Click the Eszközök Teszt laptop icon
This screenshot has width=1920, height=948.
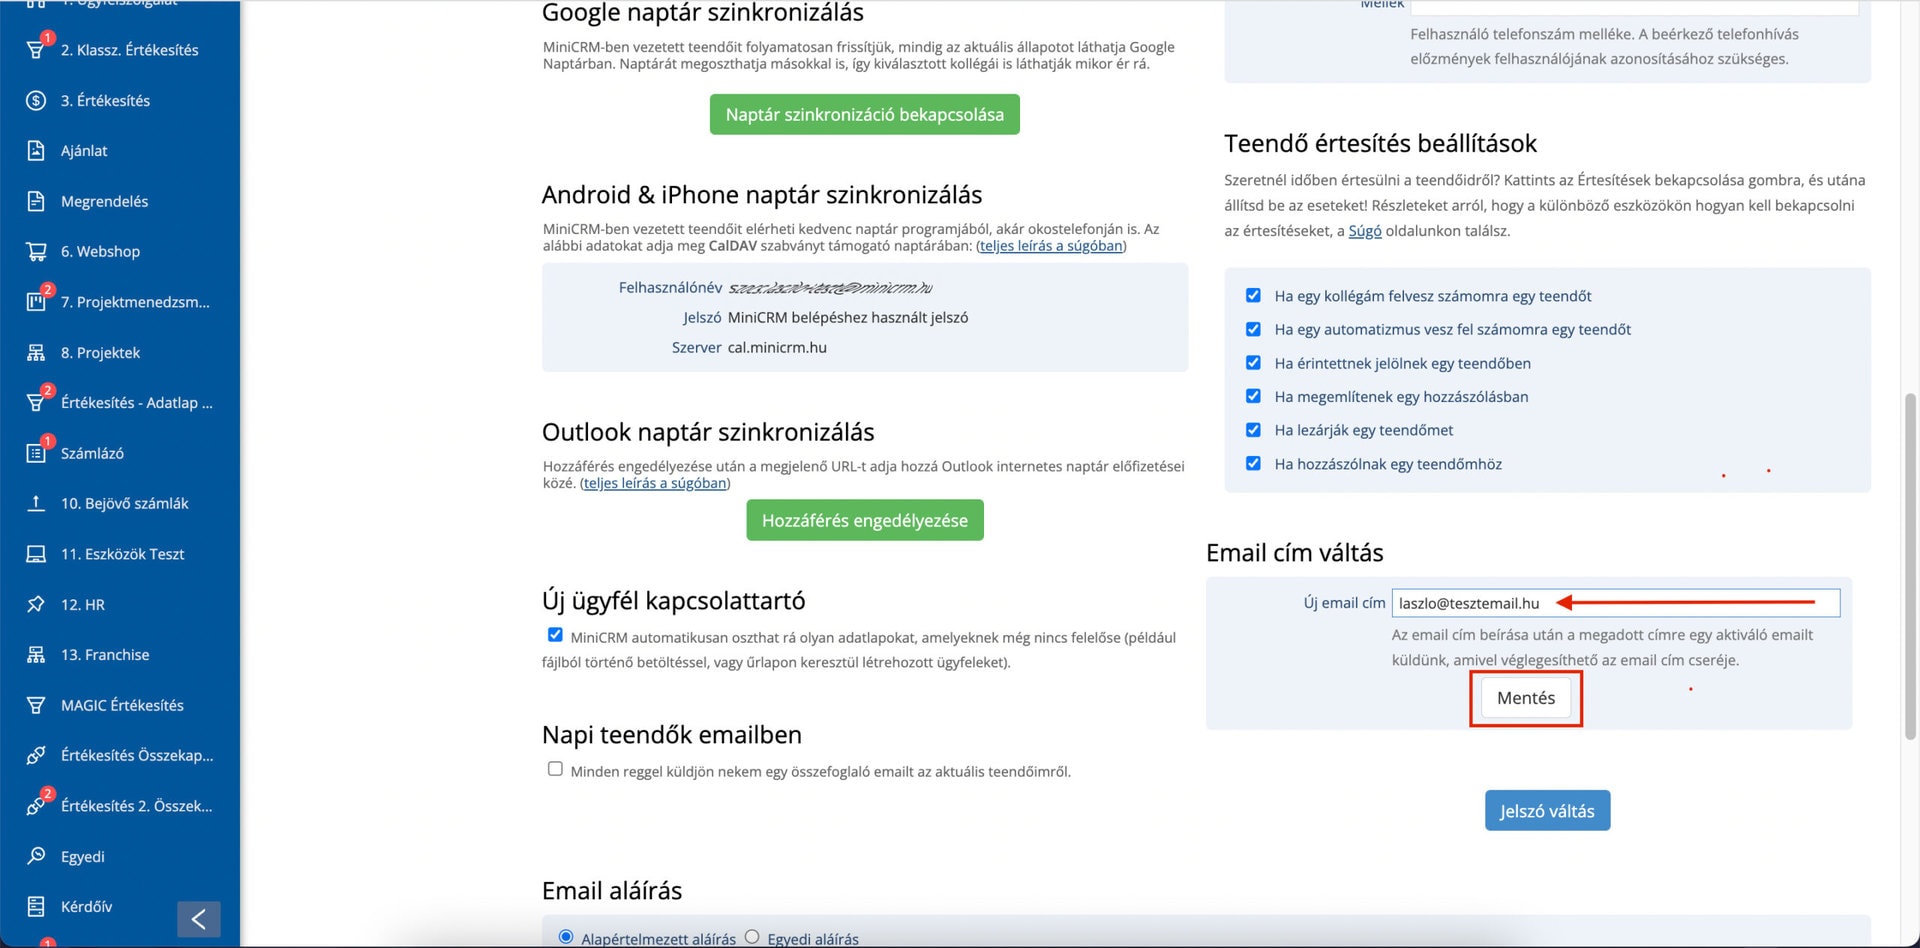(x=36, y=554)
